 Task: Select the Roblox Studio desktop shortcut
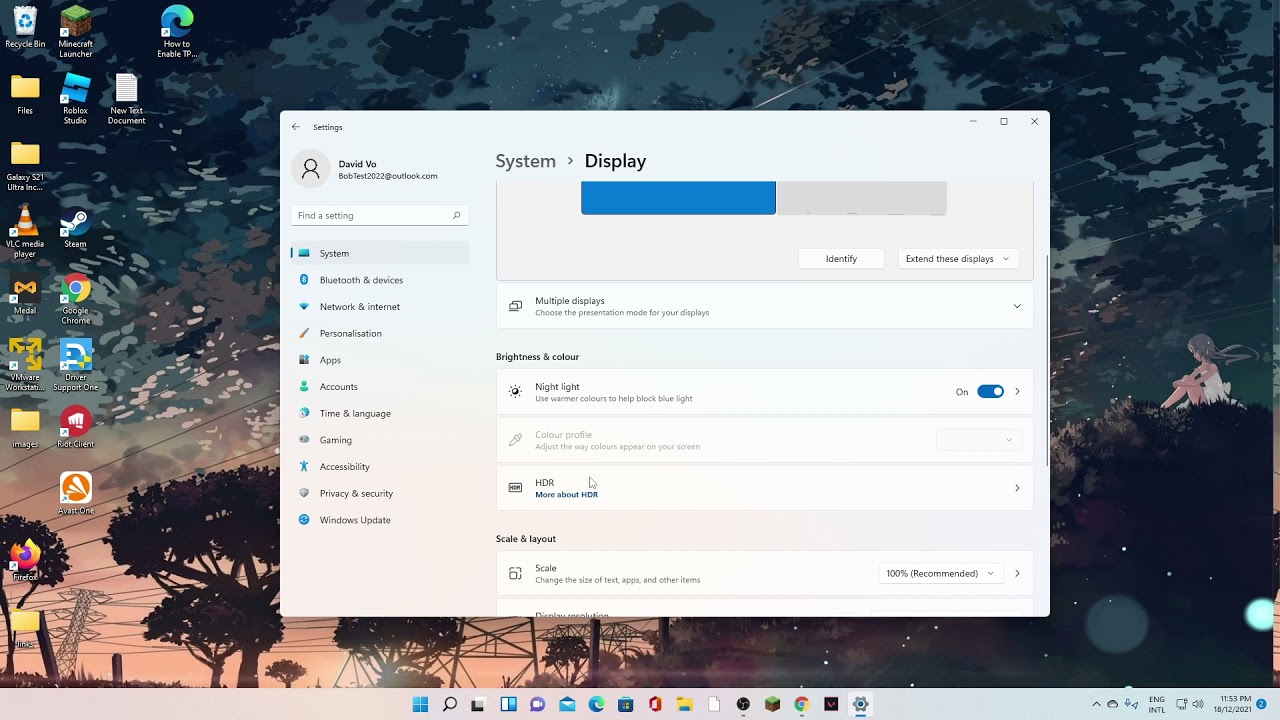(75, 99)
